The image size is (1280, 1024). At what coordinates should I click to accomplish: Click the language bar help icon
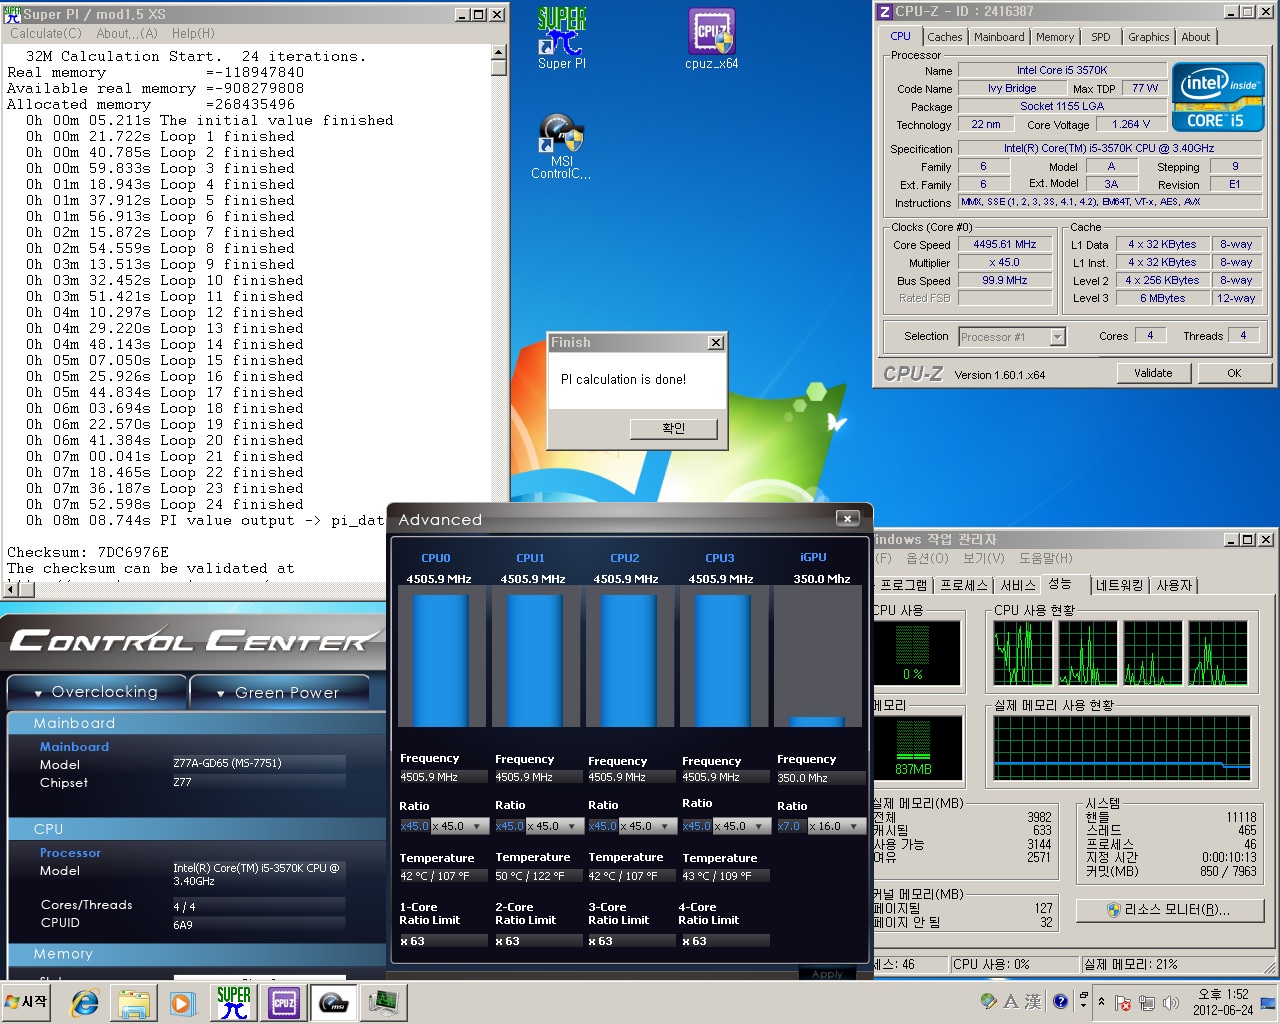1060,1001
